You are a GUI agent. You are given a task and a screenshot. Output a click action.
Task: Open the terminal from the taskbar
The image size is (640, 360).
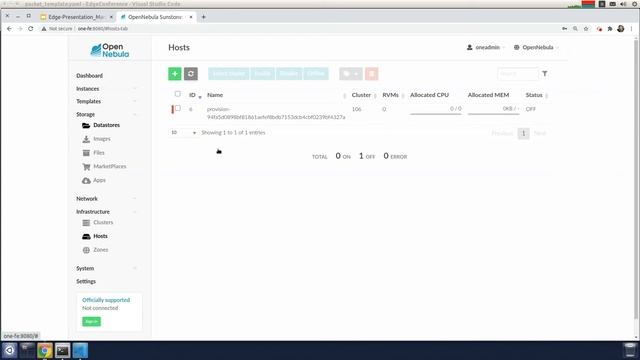(x=62, y=350)
